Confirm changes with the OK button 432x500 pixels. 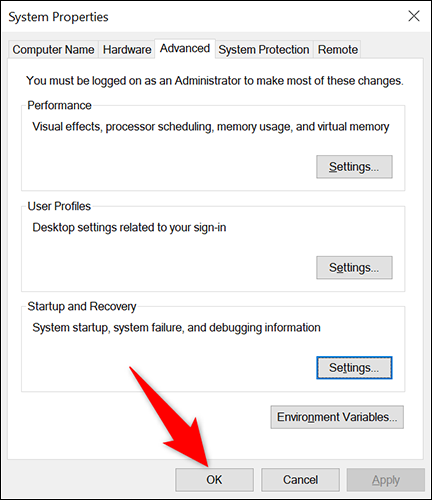[214, 480]
